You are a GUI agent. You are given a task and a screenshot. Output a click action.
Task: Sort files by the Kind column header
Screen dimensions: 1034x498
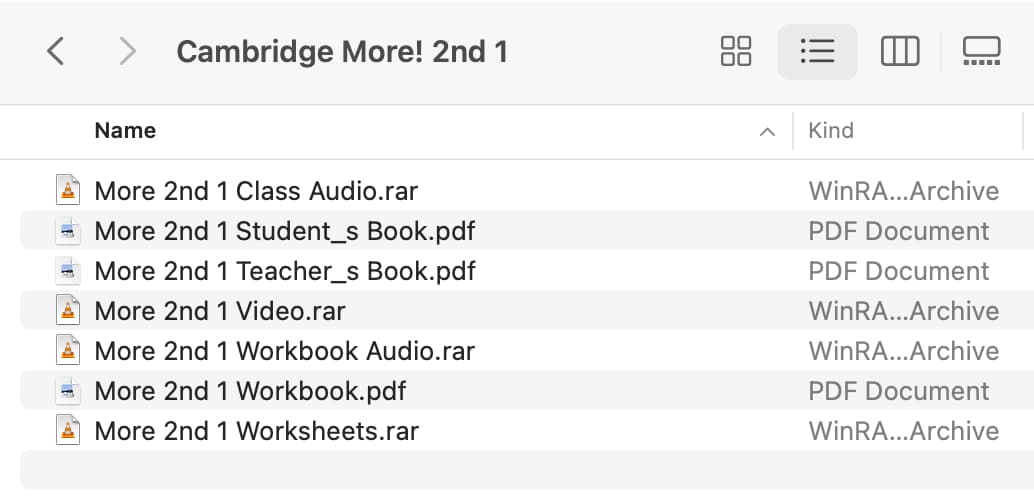coord(831,131)
